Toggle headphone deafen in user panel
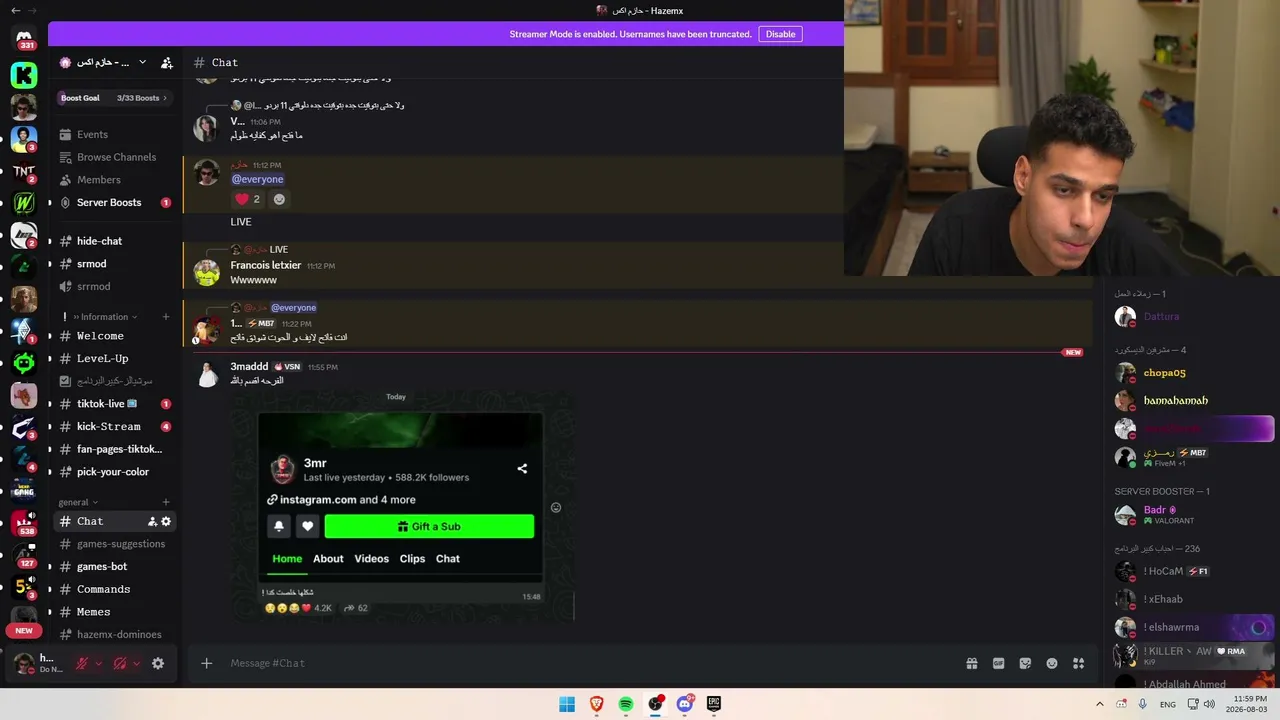 (x=120, y=663)
